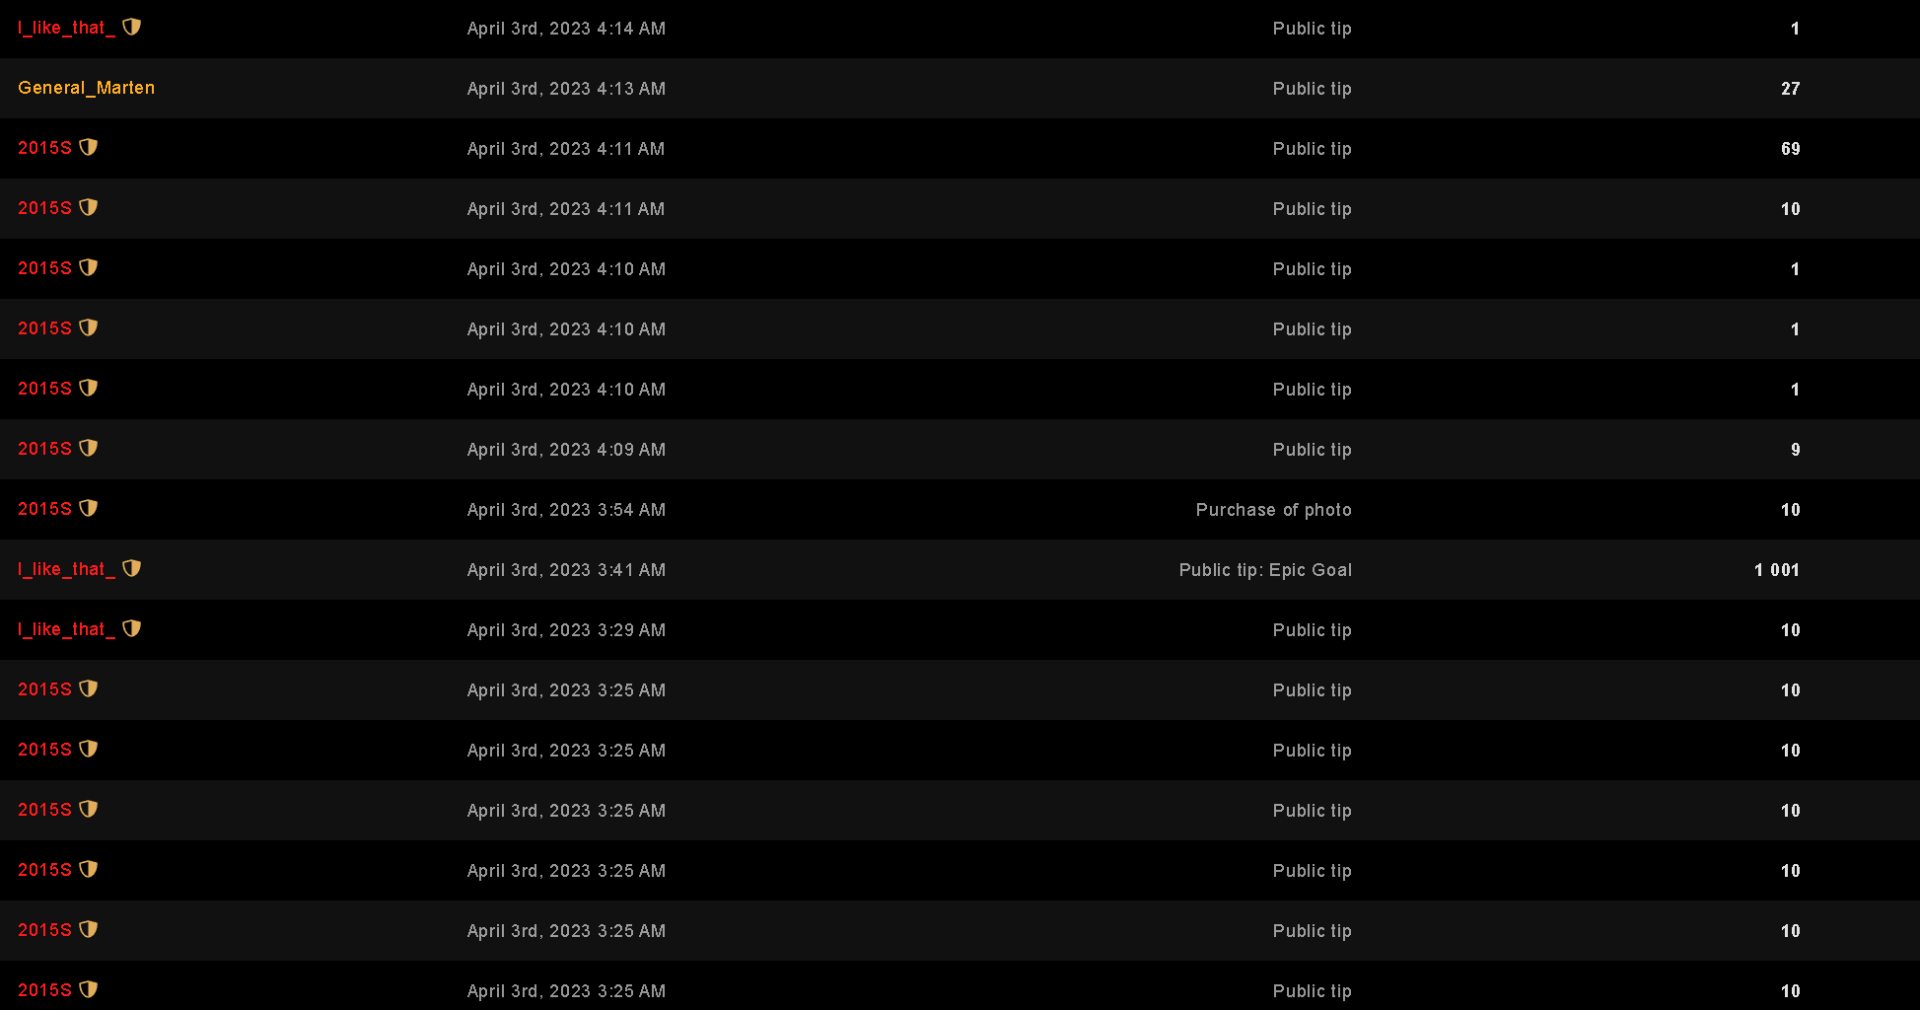
Task: Click 2015S's shield icon on the 4:09 AM tip
Action: coord(88,448)
